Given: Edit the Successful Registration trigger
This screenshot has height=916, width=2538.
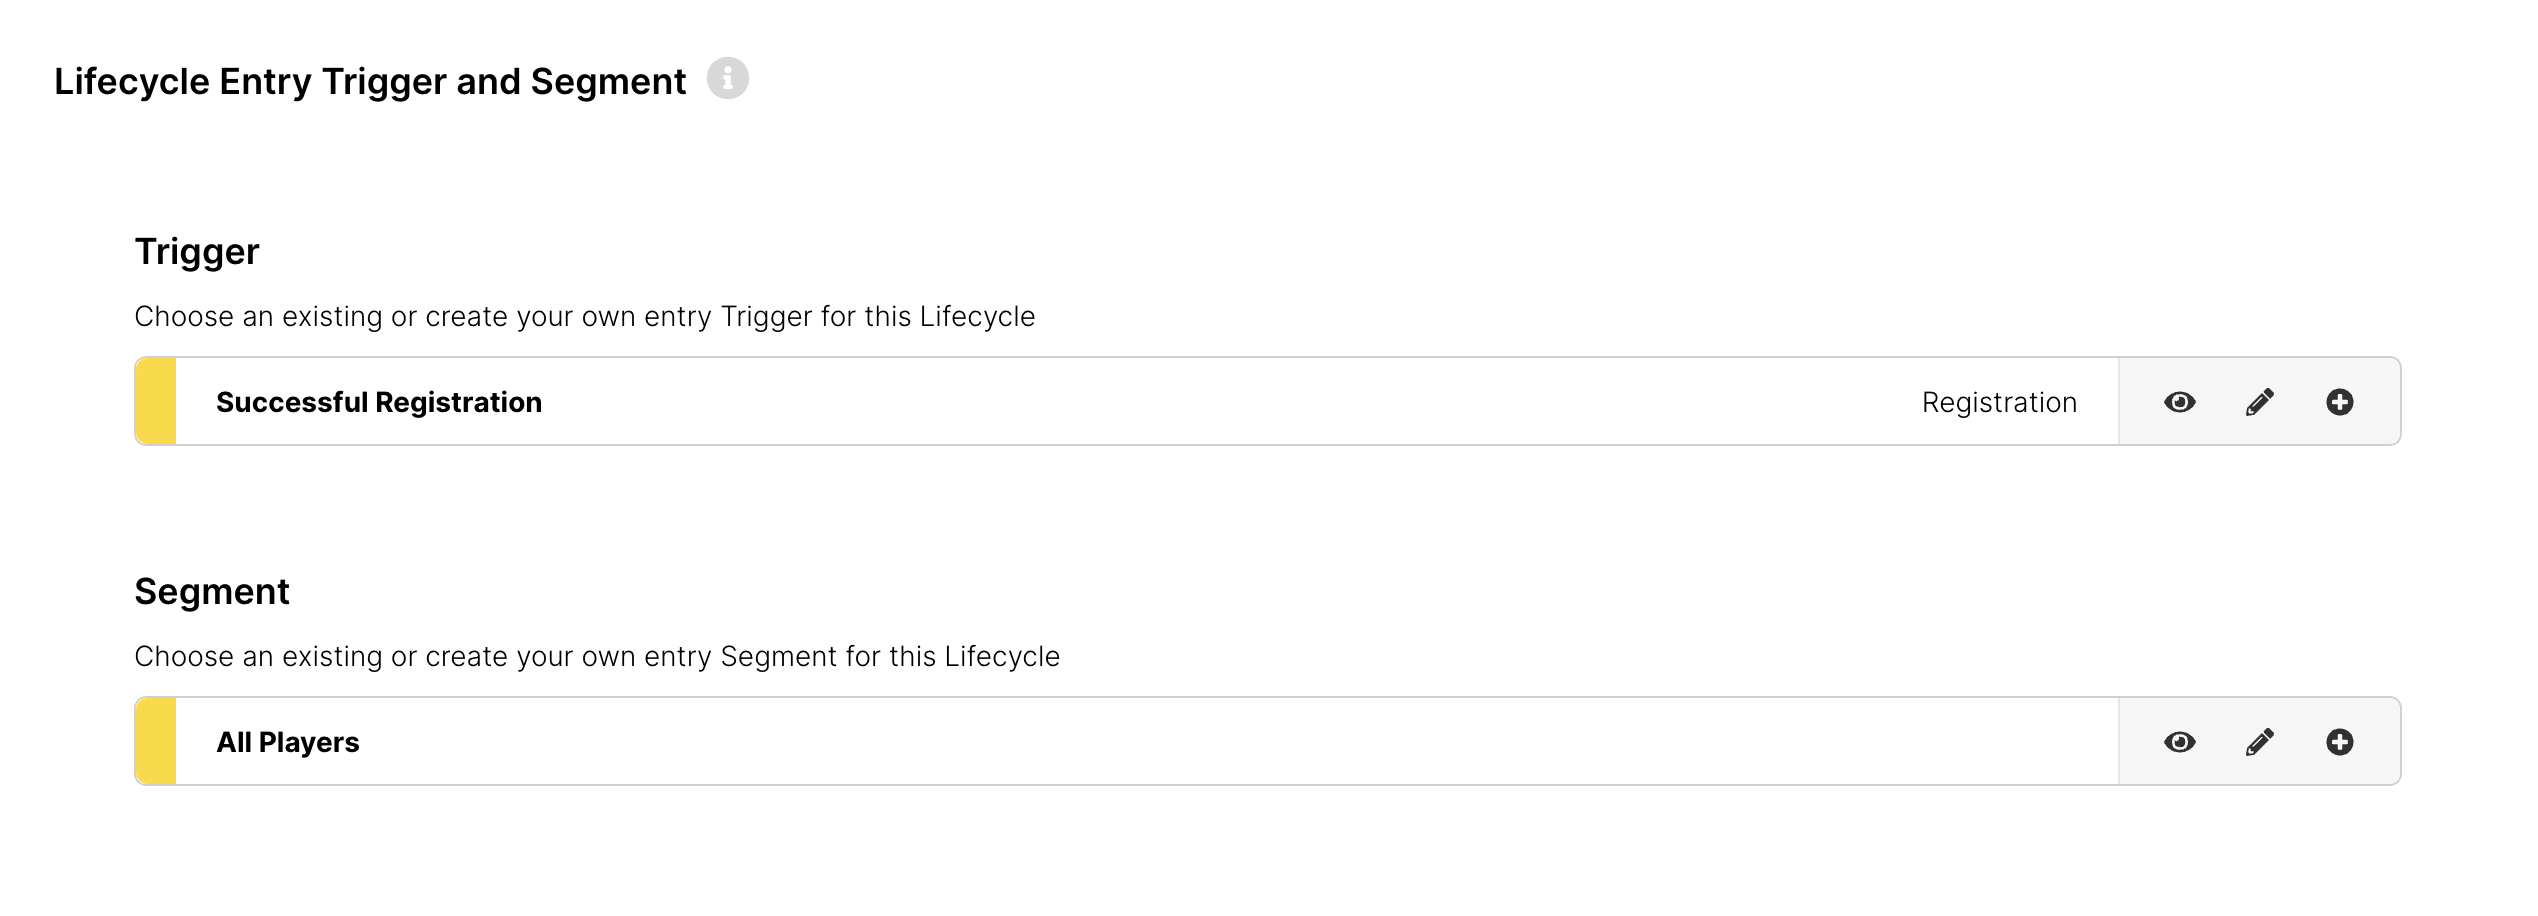Looking at the screenshot, I should coord(2259,402).
